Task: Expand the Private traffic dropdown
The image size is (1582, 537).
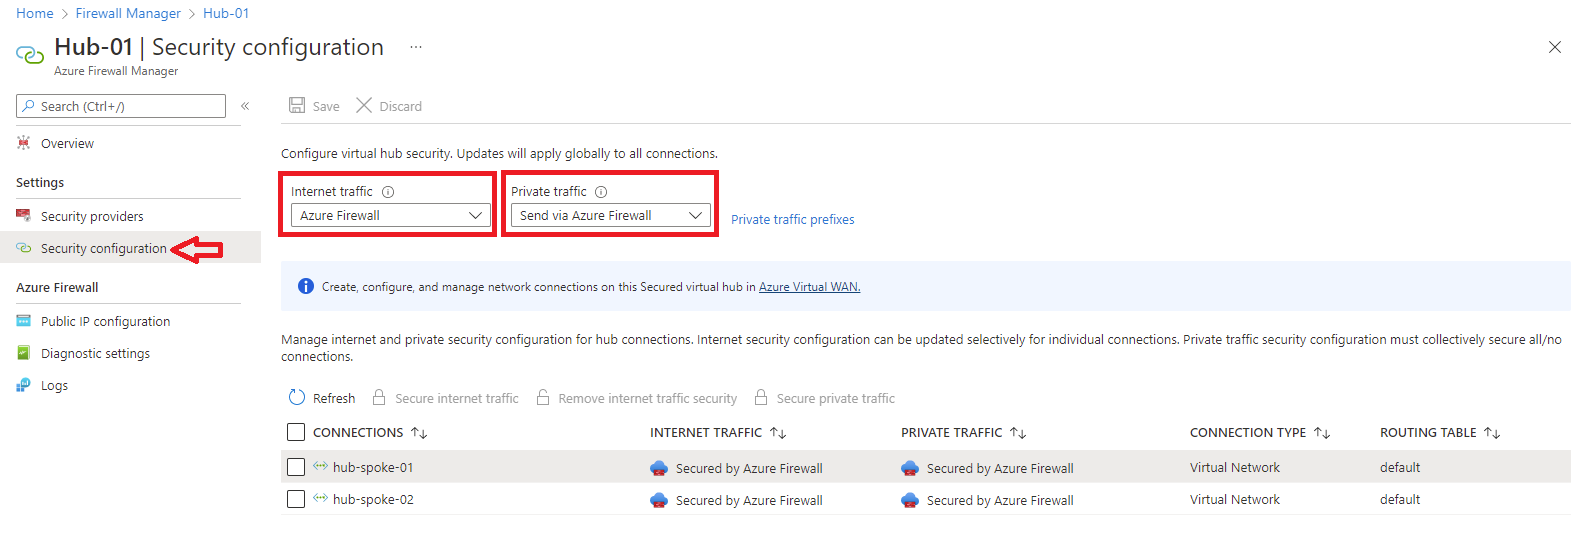Action: 610,215
